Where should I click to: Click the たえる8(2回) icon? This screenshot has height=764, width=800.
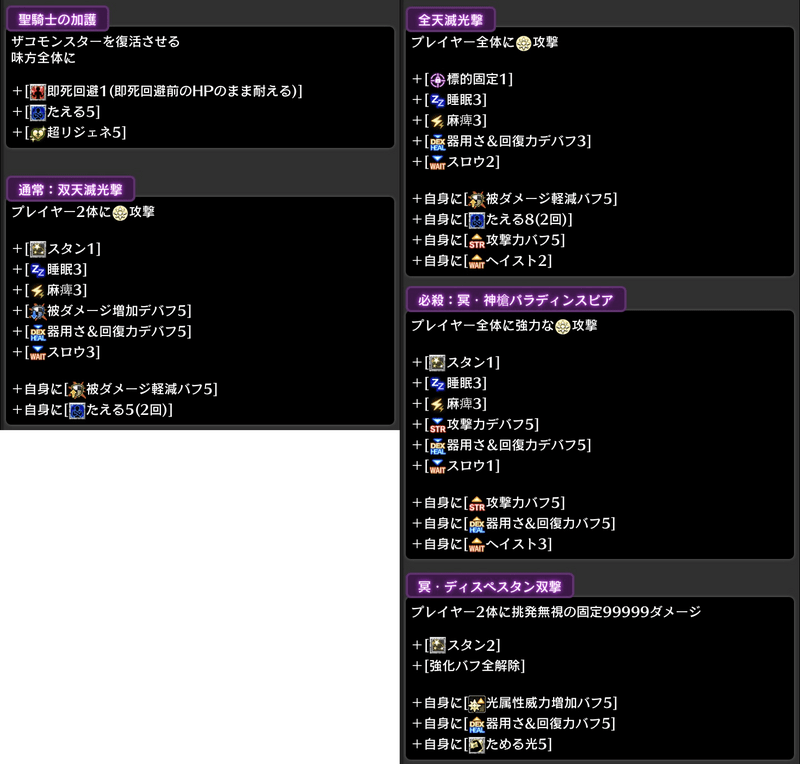(476, 220)
